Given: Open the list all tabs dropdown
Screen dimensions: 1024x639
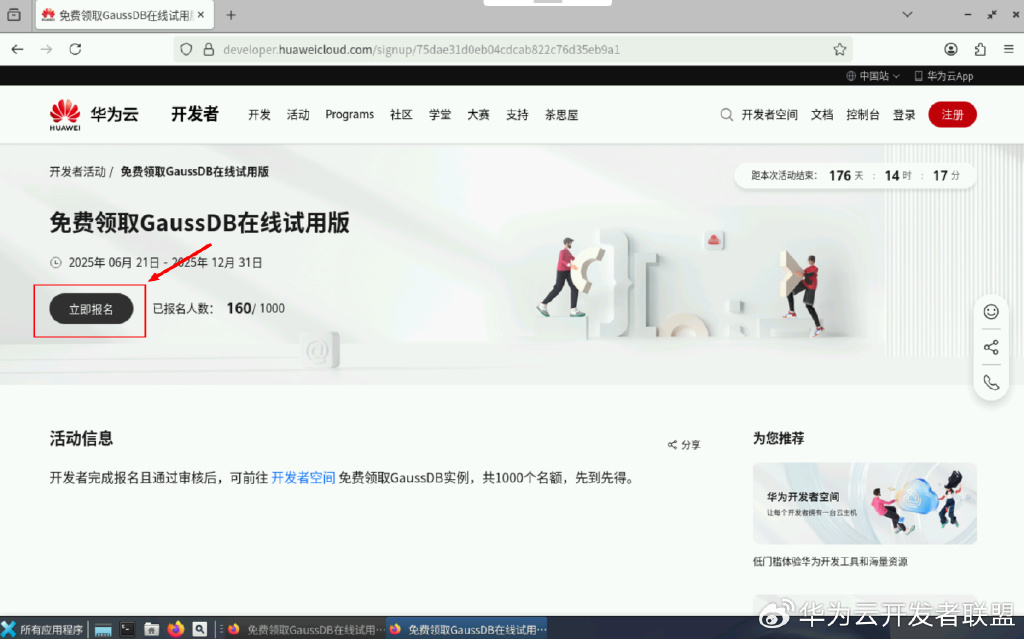Looking at the screenshot, I should pos(907,14).
